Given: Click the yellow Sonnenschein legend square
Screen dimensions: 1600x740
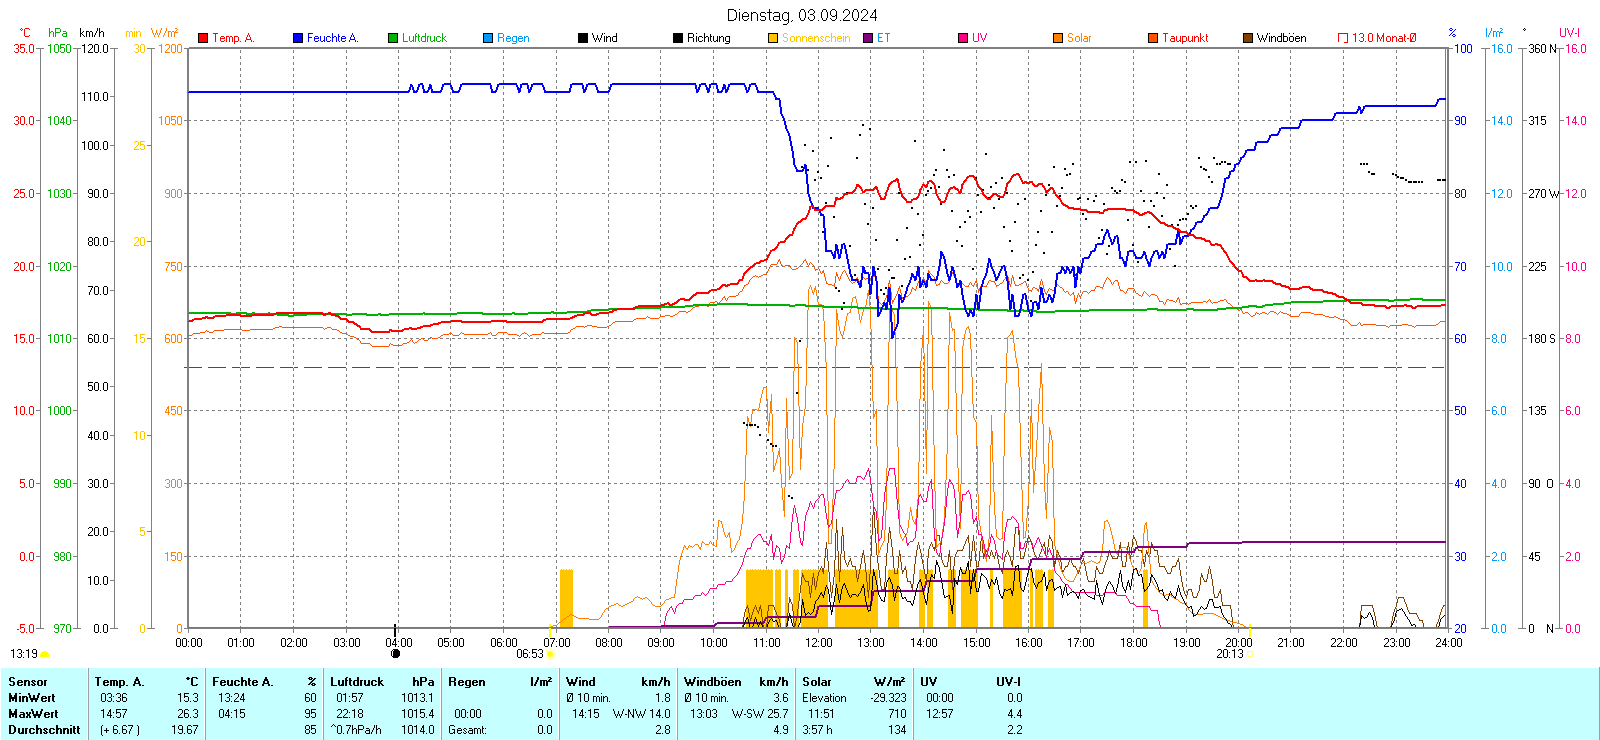Looking at the screenshot, I should (773, 38).
